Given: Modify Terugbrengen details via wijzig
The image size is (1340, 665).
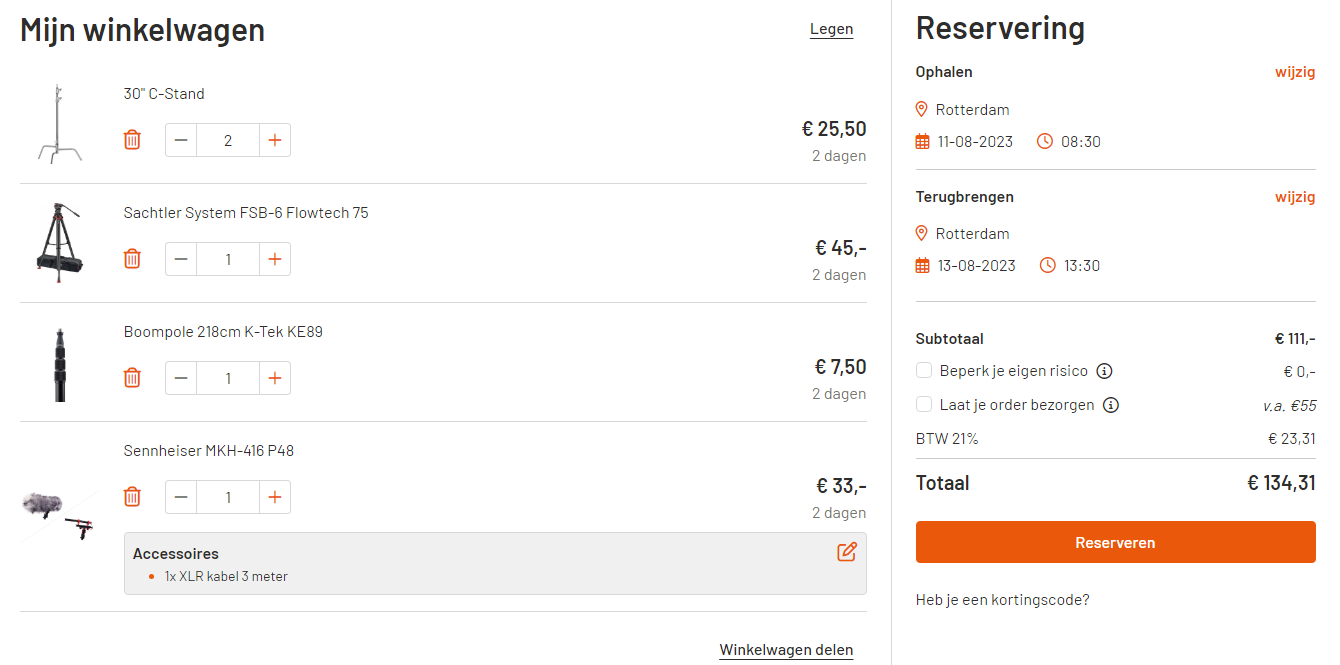Looking at the screenshot, I should pos(1294,197).
